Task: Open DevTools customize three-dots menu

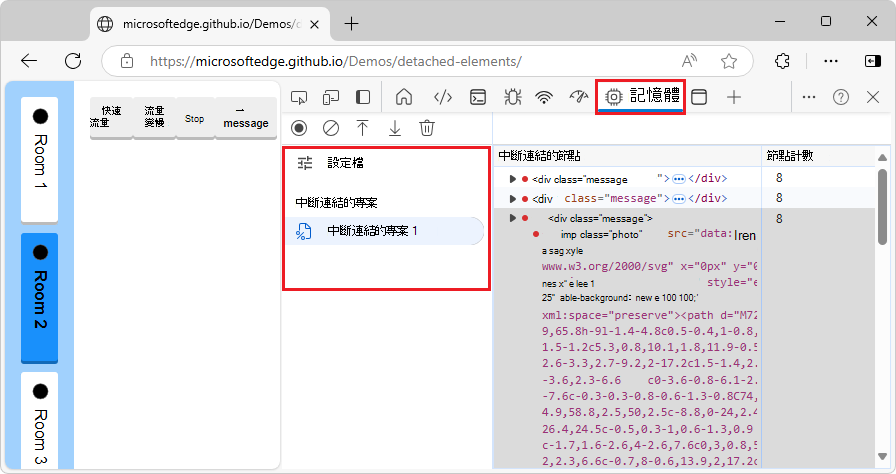Action: [x=809, y=98]
